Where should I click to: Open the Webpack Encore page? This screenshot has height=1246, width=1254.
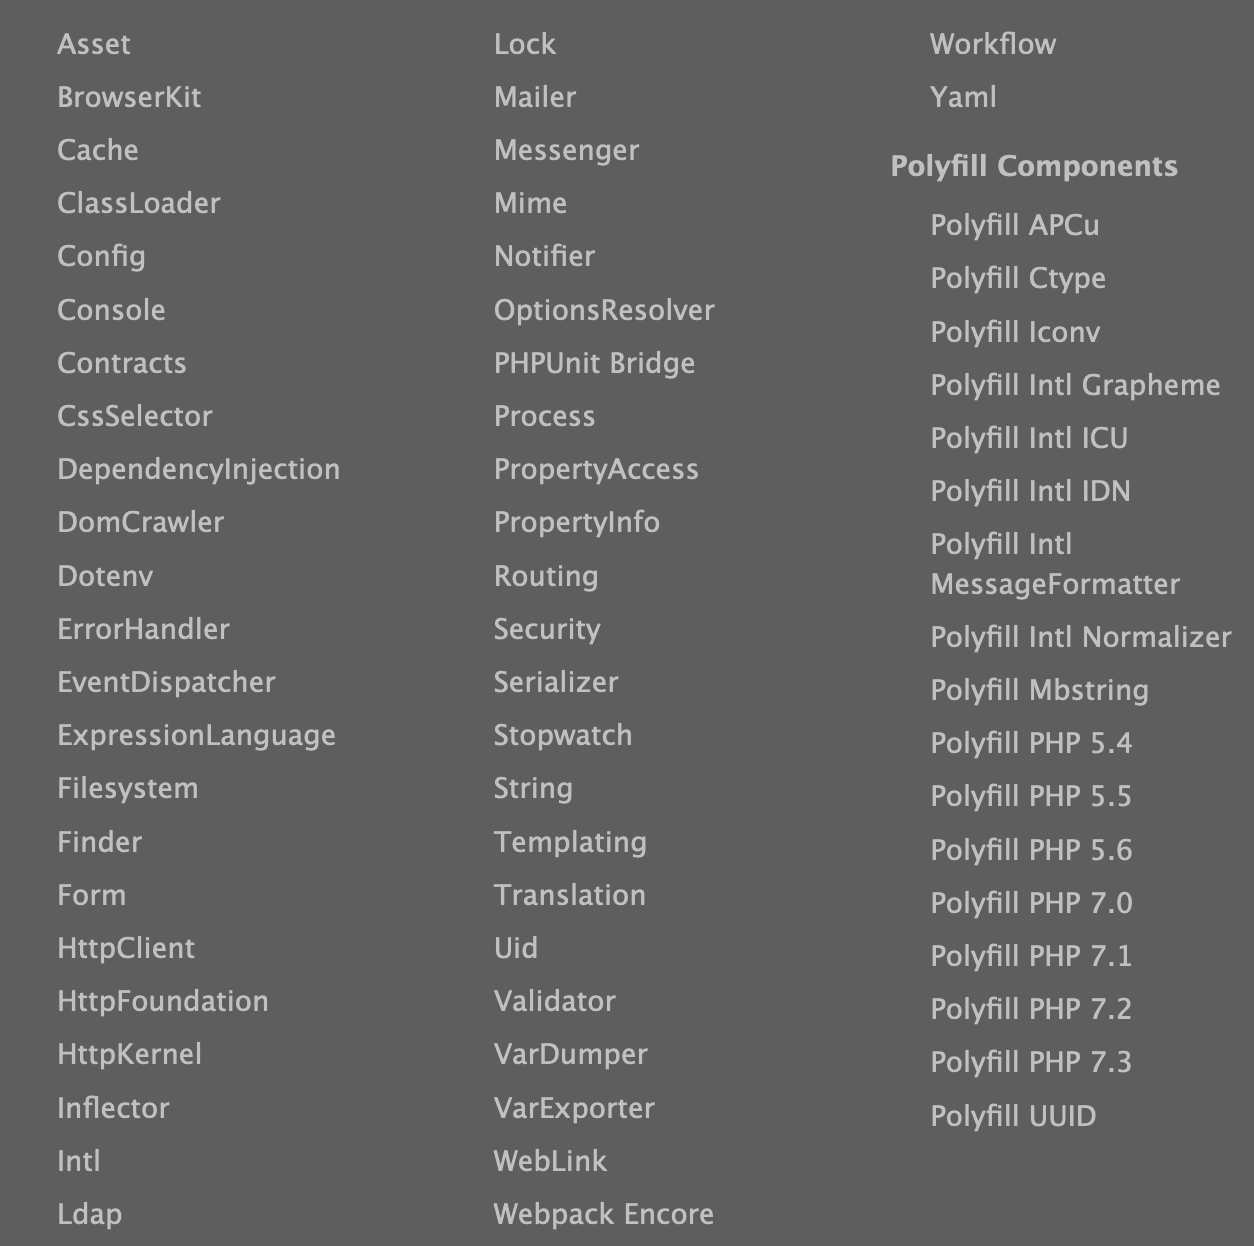(x=603, y=1214)
